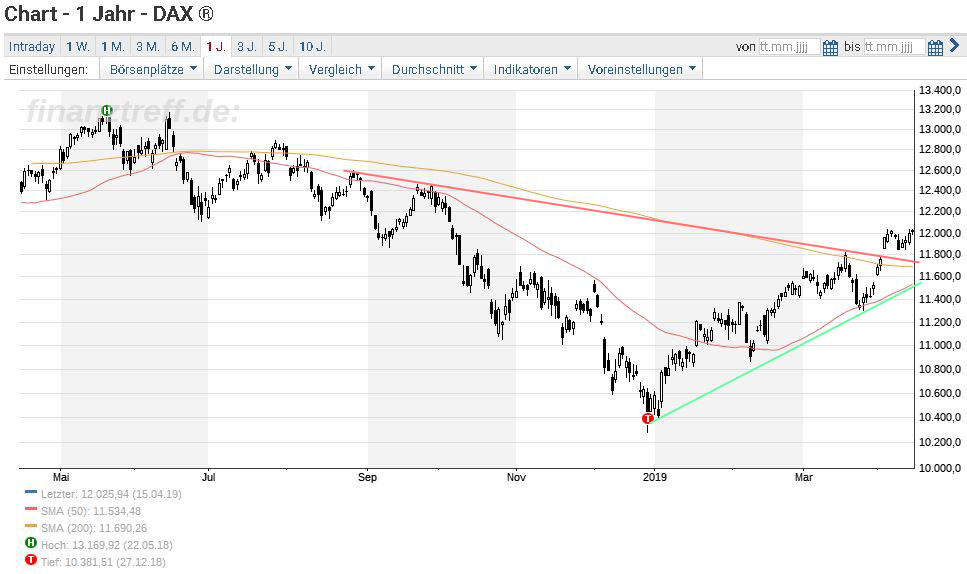
Task: Switch to the 3 J. timeframe
Action: [247, 46]
